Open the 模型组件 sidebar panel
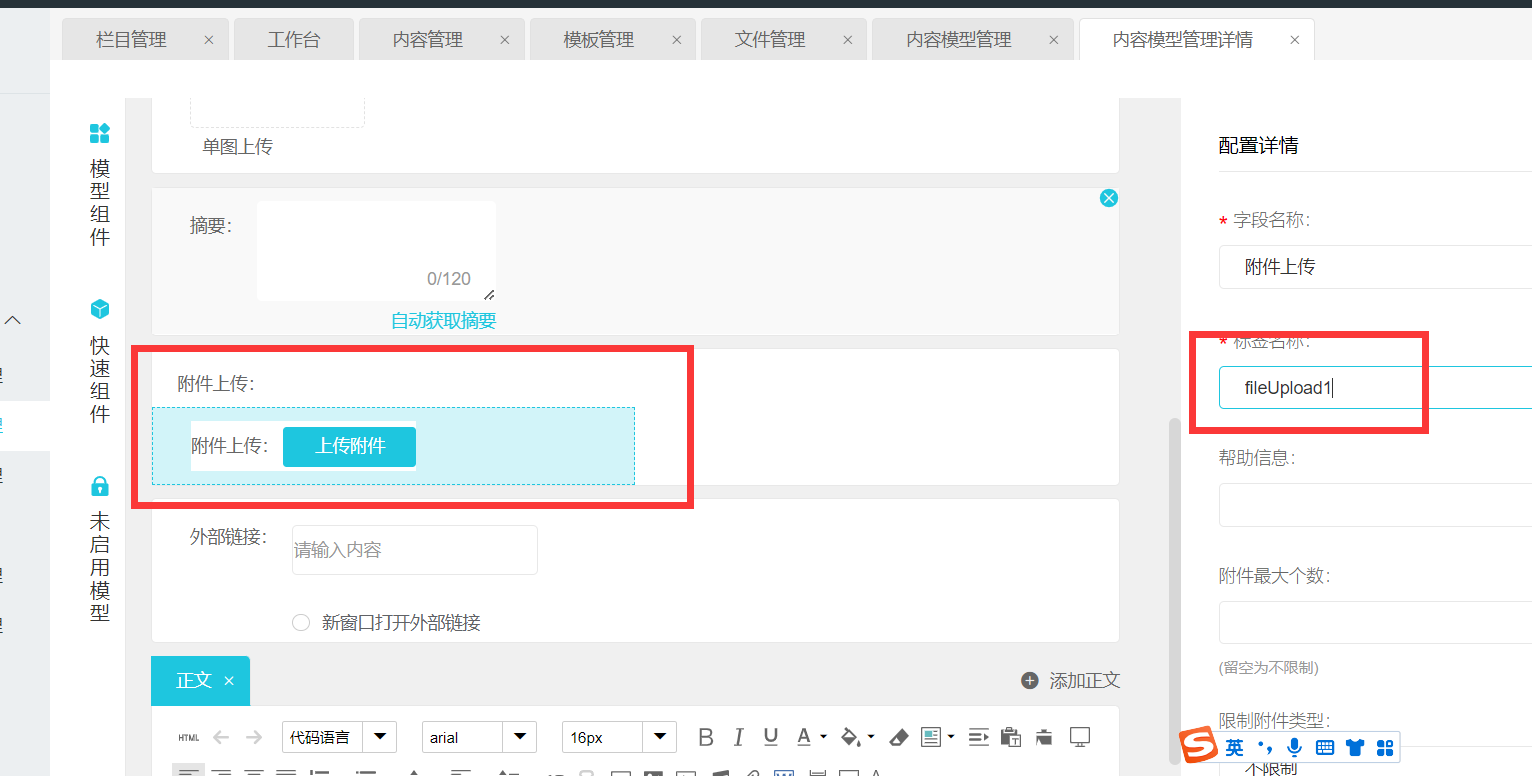 [x=100, y=184]
